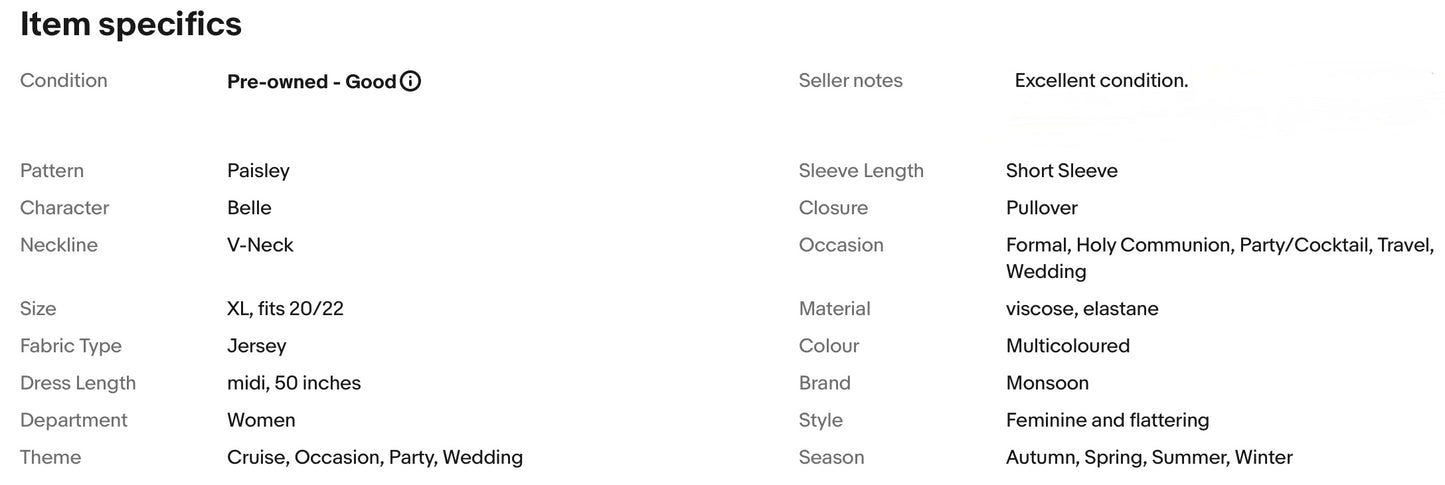This screenshot has height=485, width=1445.
Task: Click the Women department value
Action: [x=261, y=420]
